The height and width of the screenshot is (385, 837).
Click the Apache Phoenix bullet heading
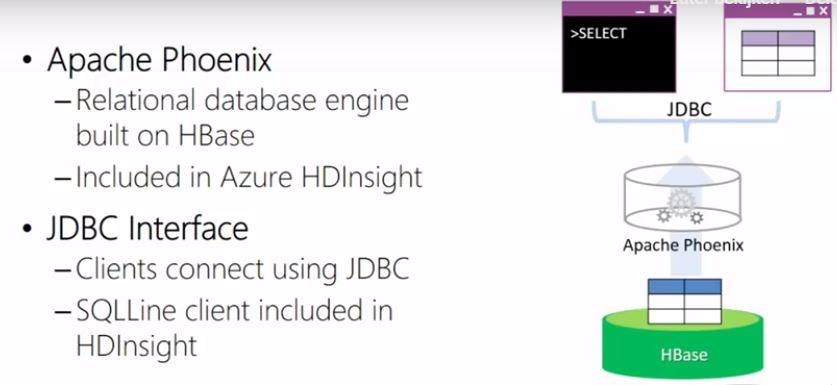point(160,60)
